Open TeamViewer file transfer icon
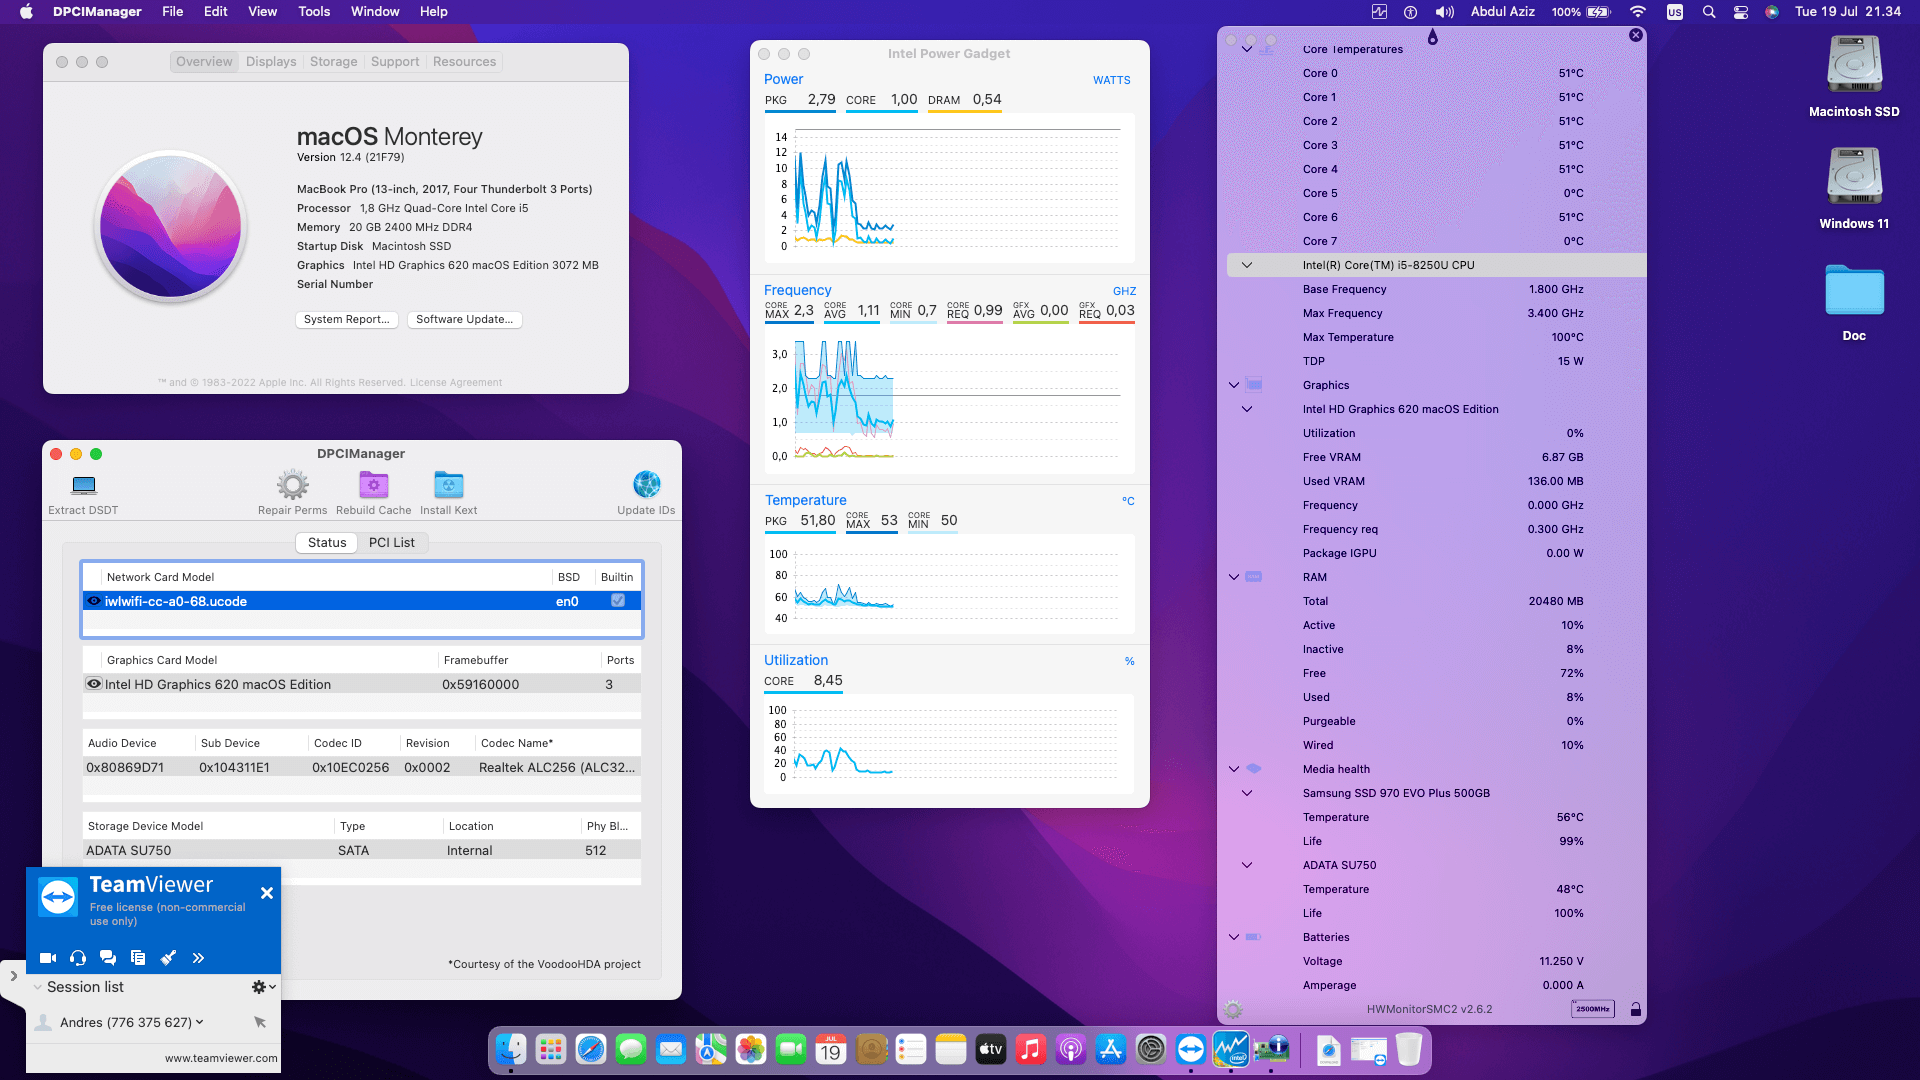The image size is (1920, 1080). (x=138, y=958)
